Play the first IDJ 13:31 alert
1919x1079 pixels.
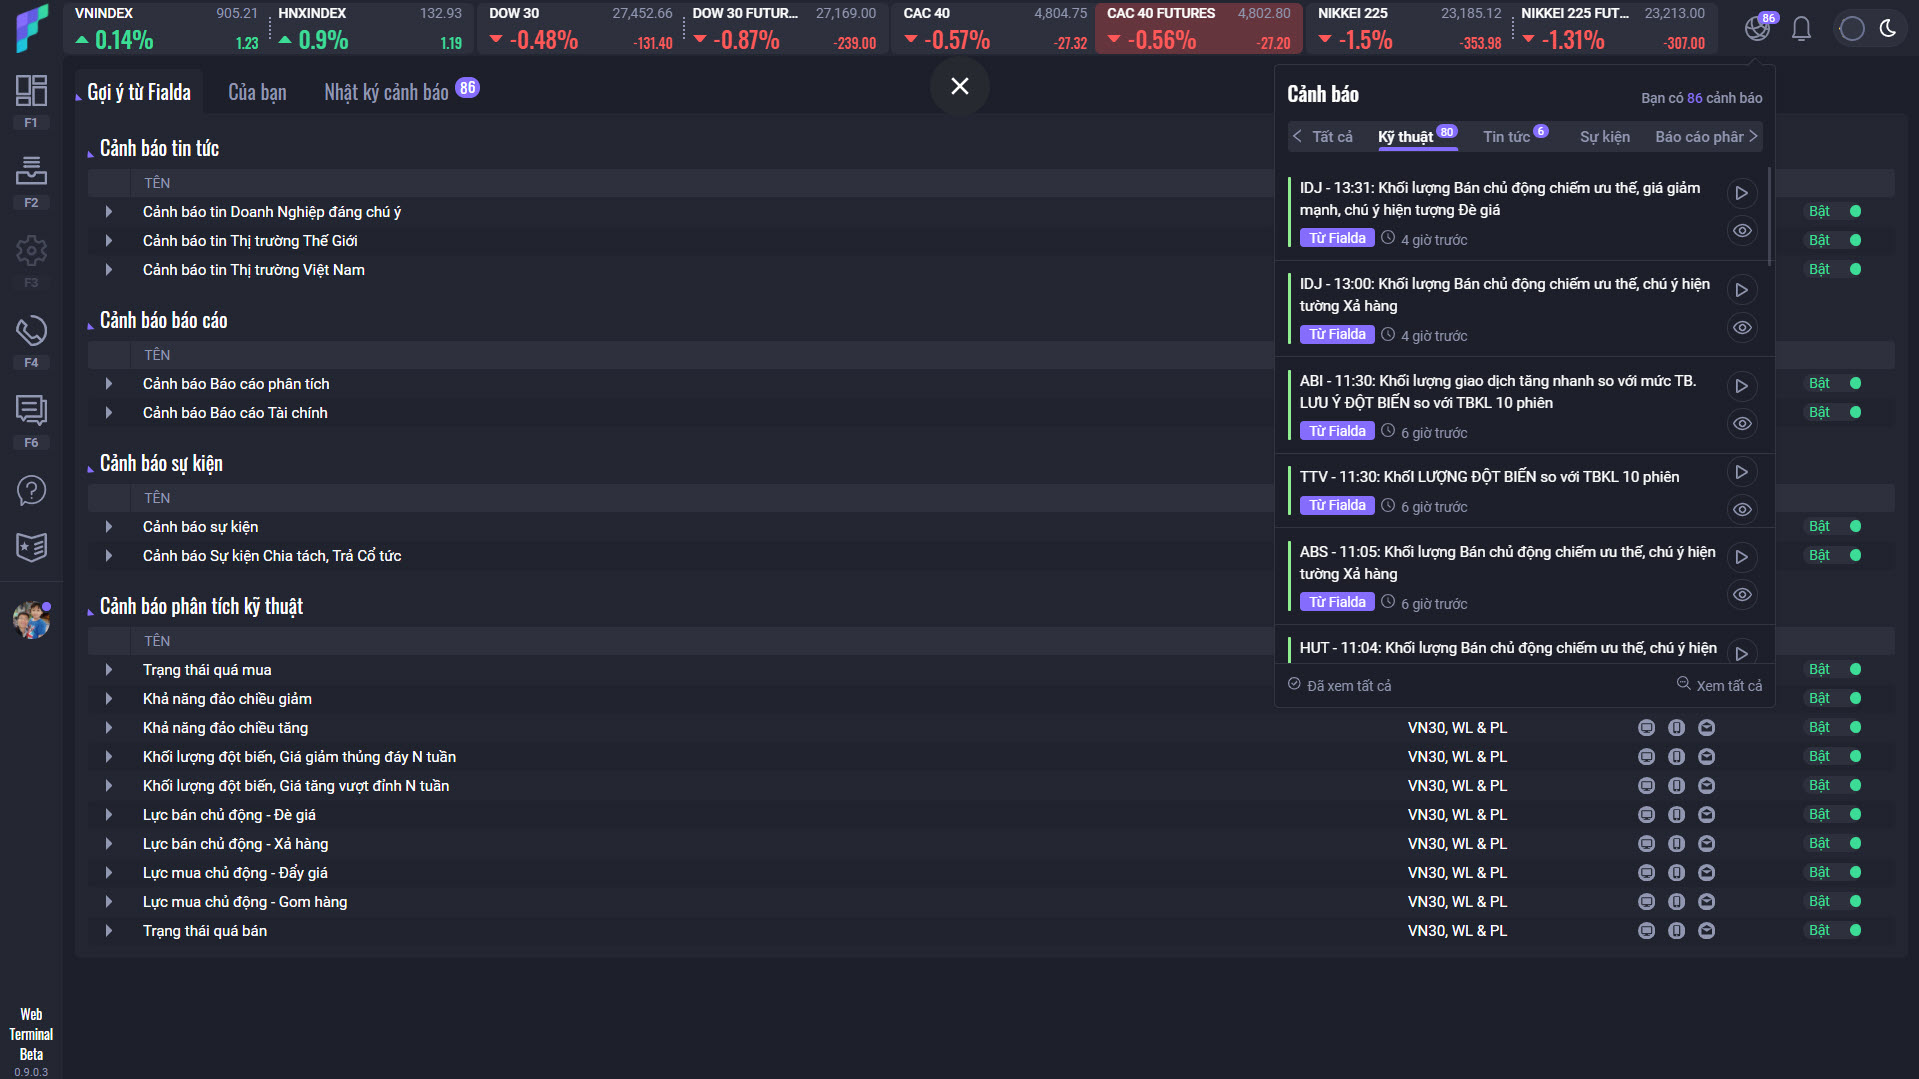1741,193
